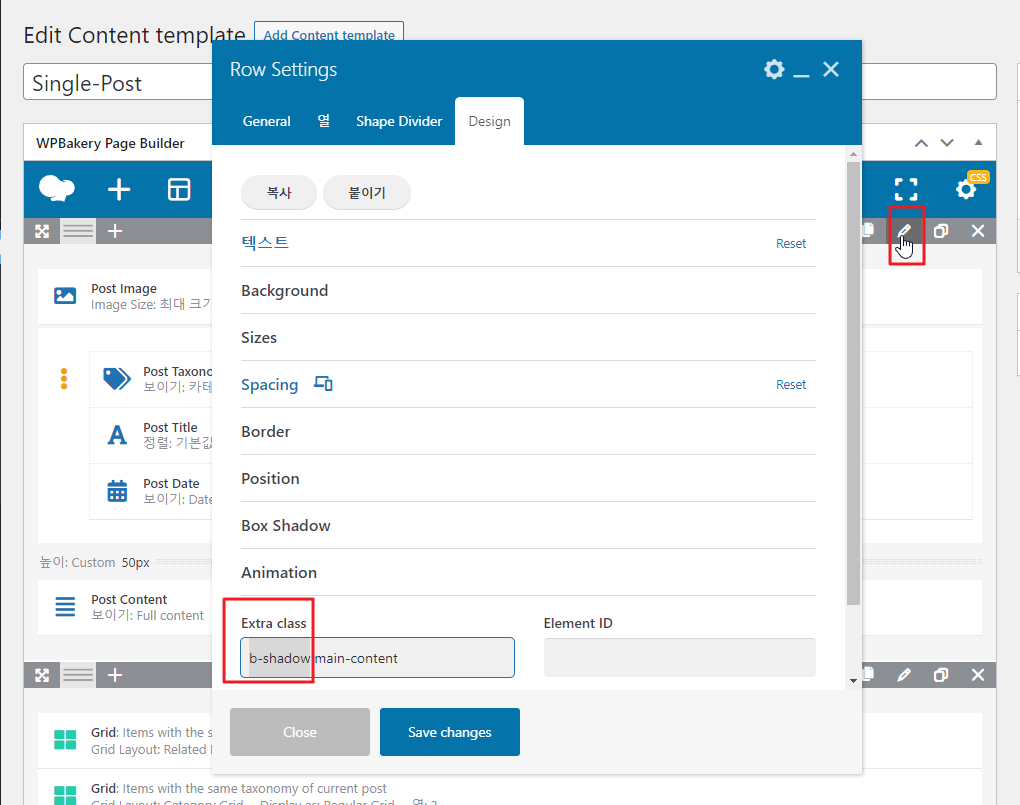Edit second row with pencil icon
The image size is (1020, 805).
(904, 675)
